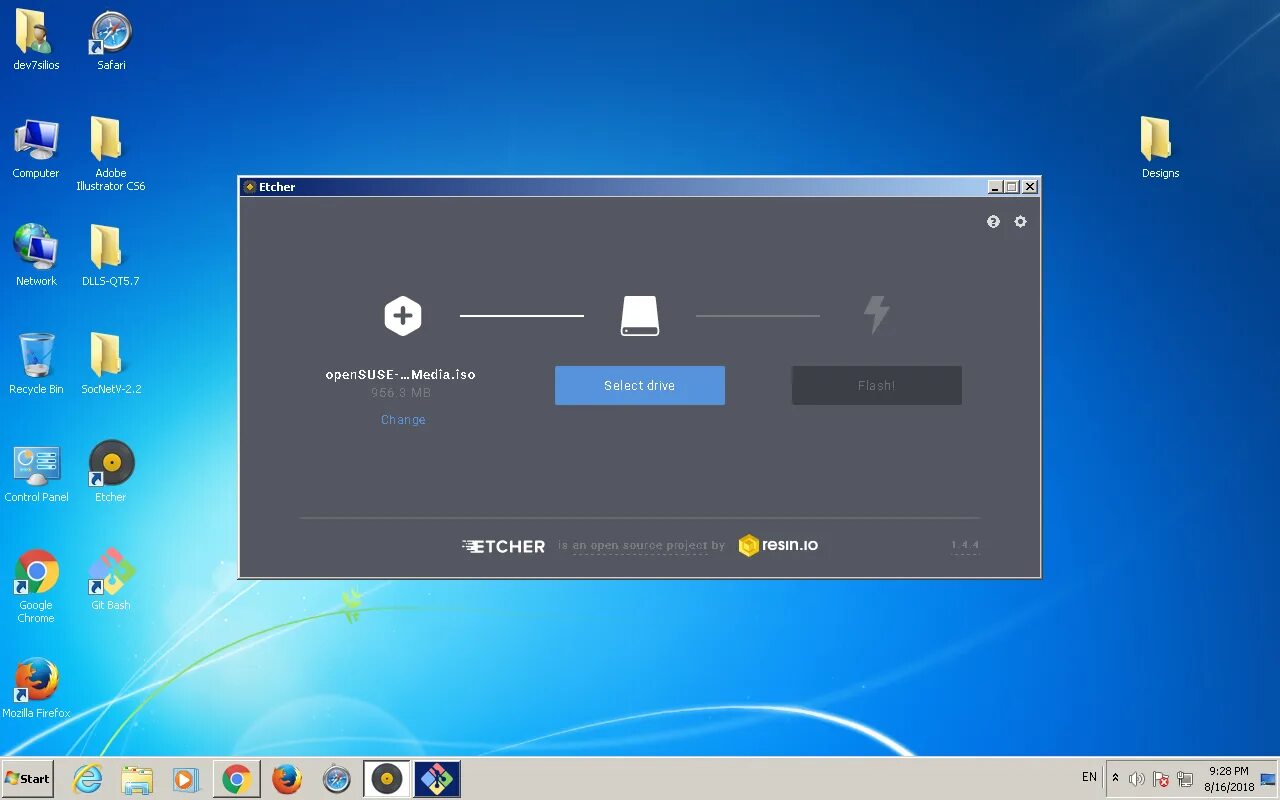Open the Windows Start menu
The width and height of the screenshot is (1280, 800).
[x=27, y=778]
